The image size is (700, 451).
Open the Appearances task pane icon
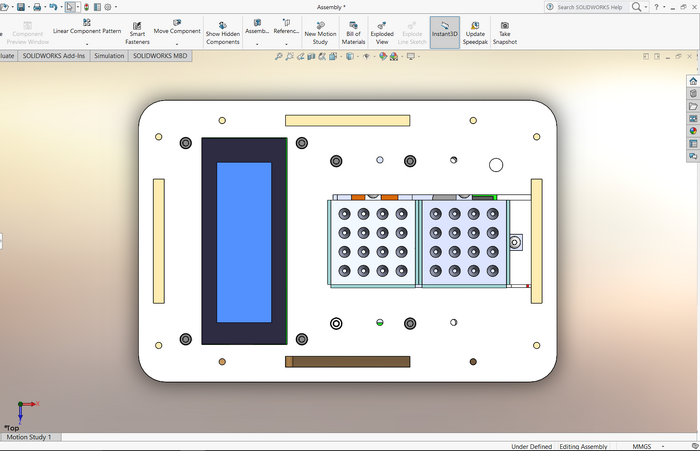[693, 131]
